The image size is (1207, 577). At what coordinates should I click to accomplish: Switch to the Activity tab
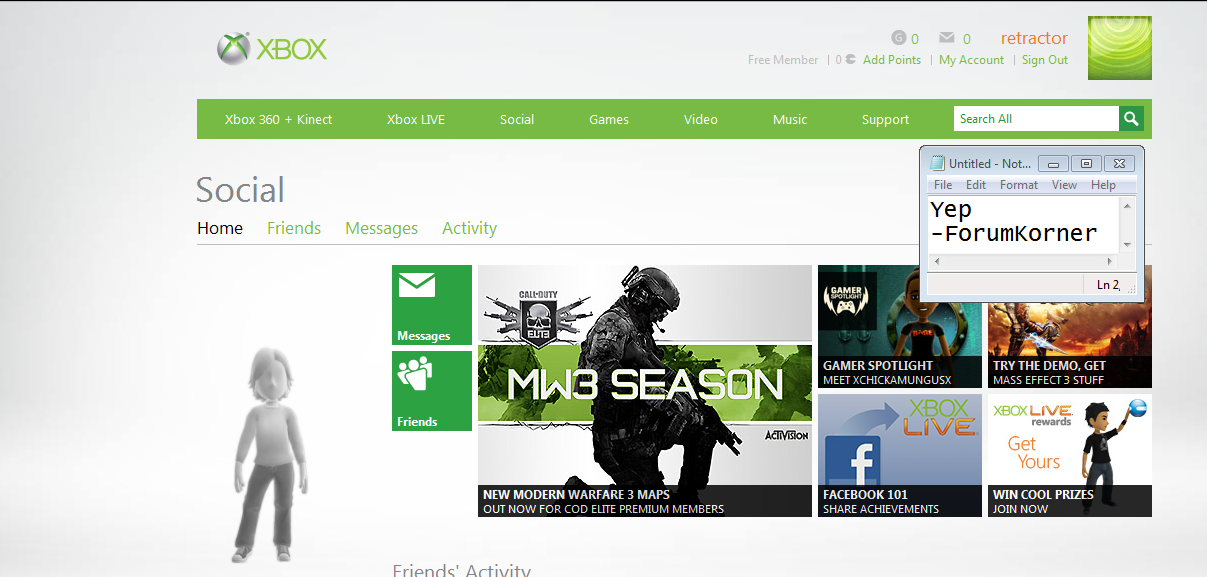point(470,228)
